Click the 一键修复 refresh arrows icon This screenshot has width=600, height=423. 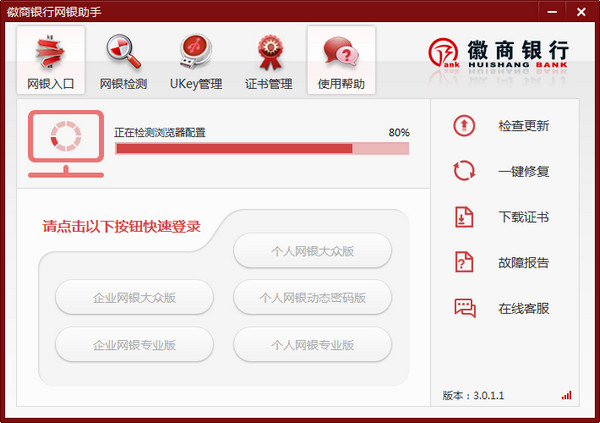464,171
